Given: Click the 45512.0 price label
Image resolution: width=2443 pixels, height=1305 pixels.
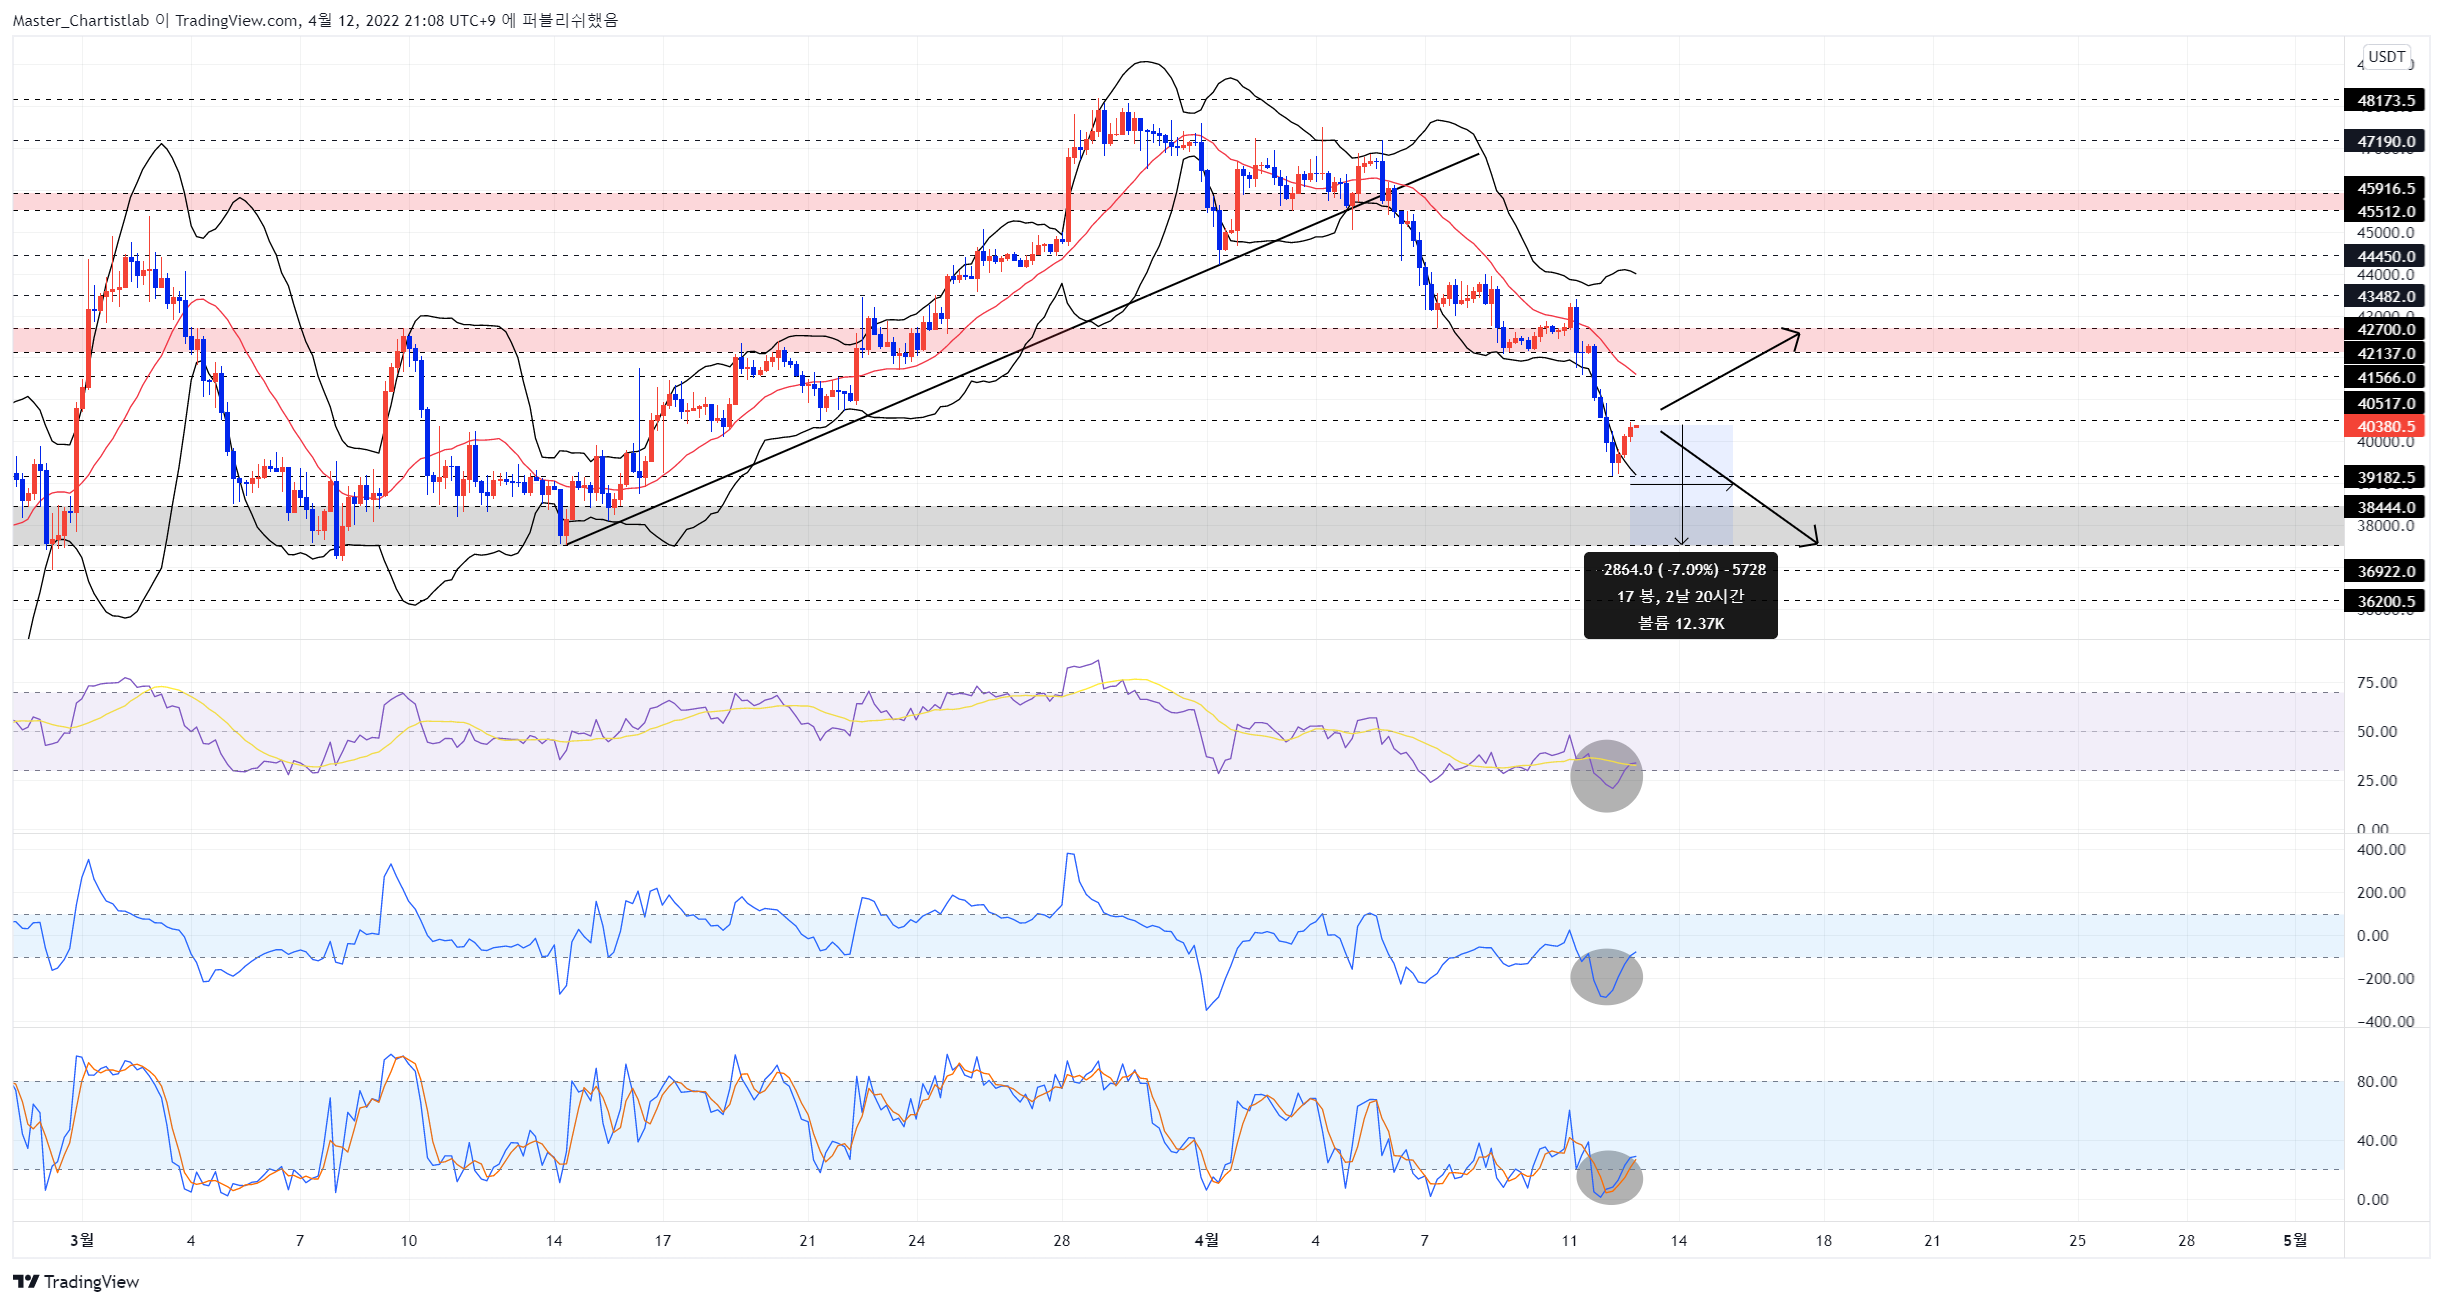Looking at the screenshot, I should (x=2385, y=211).
